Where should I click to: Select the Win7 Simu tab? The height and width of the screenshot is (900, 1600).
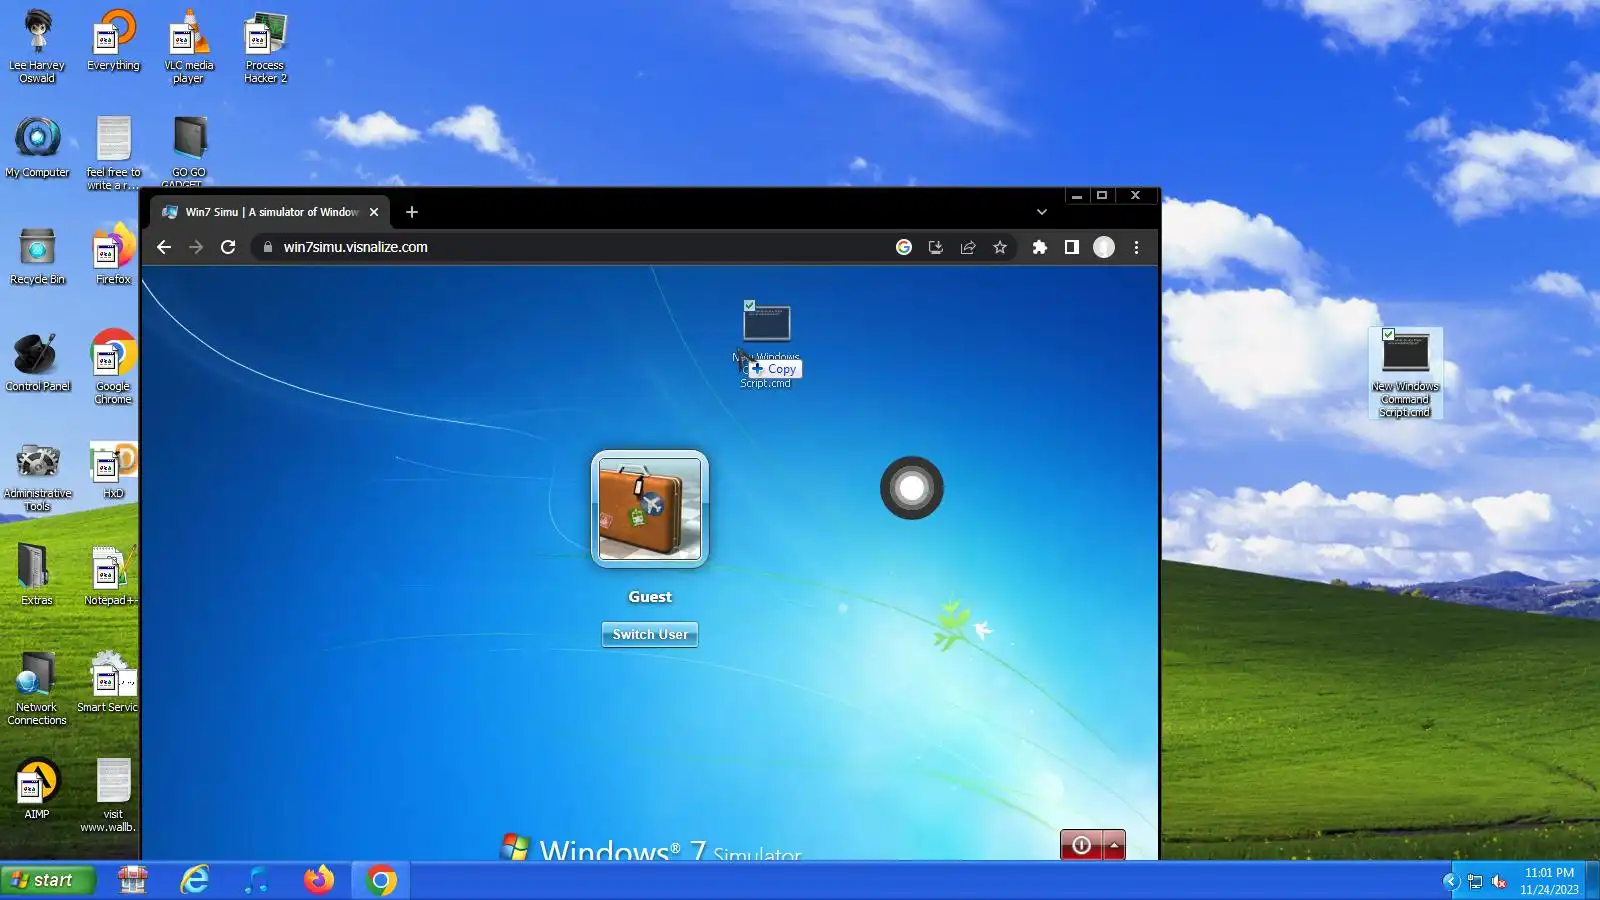pyautogui.click(x=270, y=212)
